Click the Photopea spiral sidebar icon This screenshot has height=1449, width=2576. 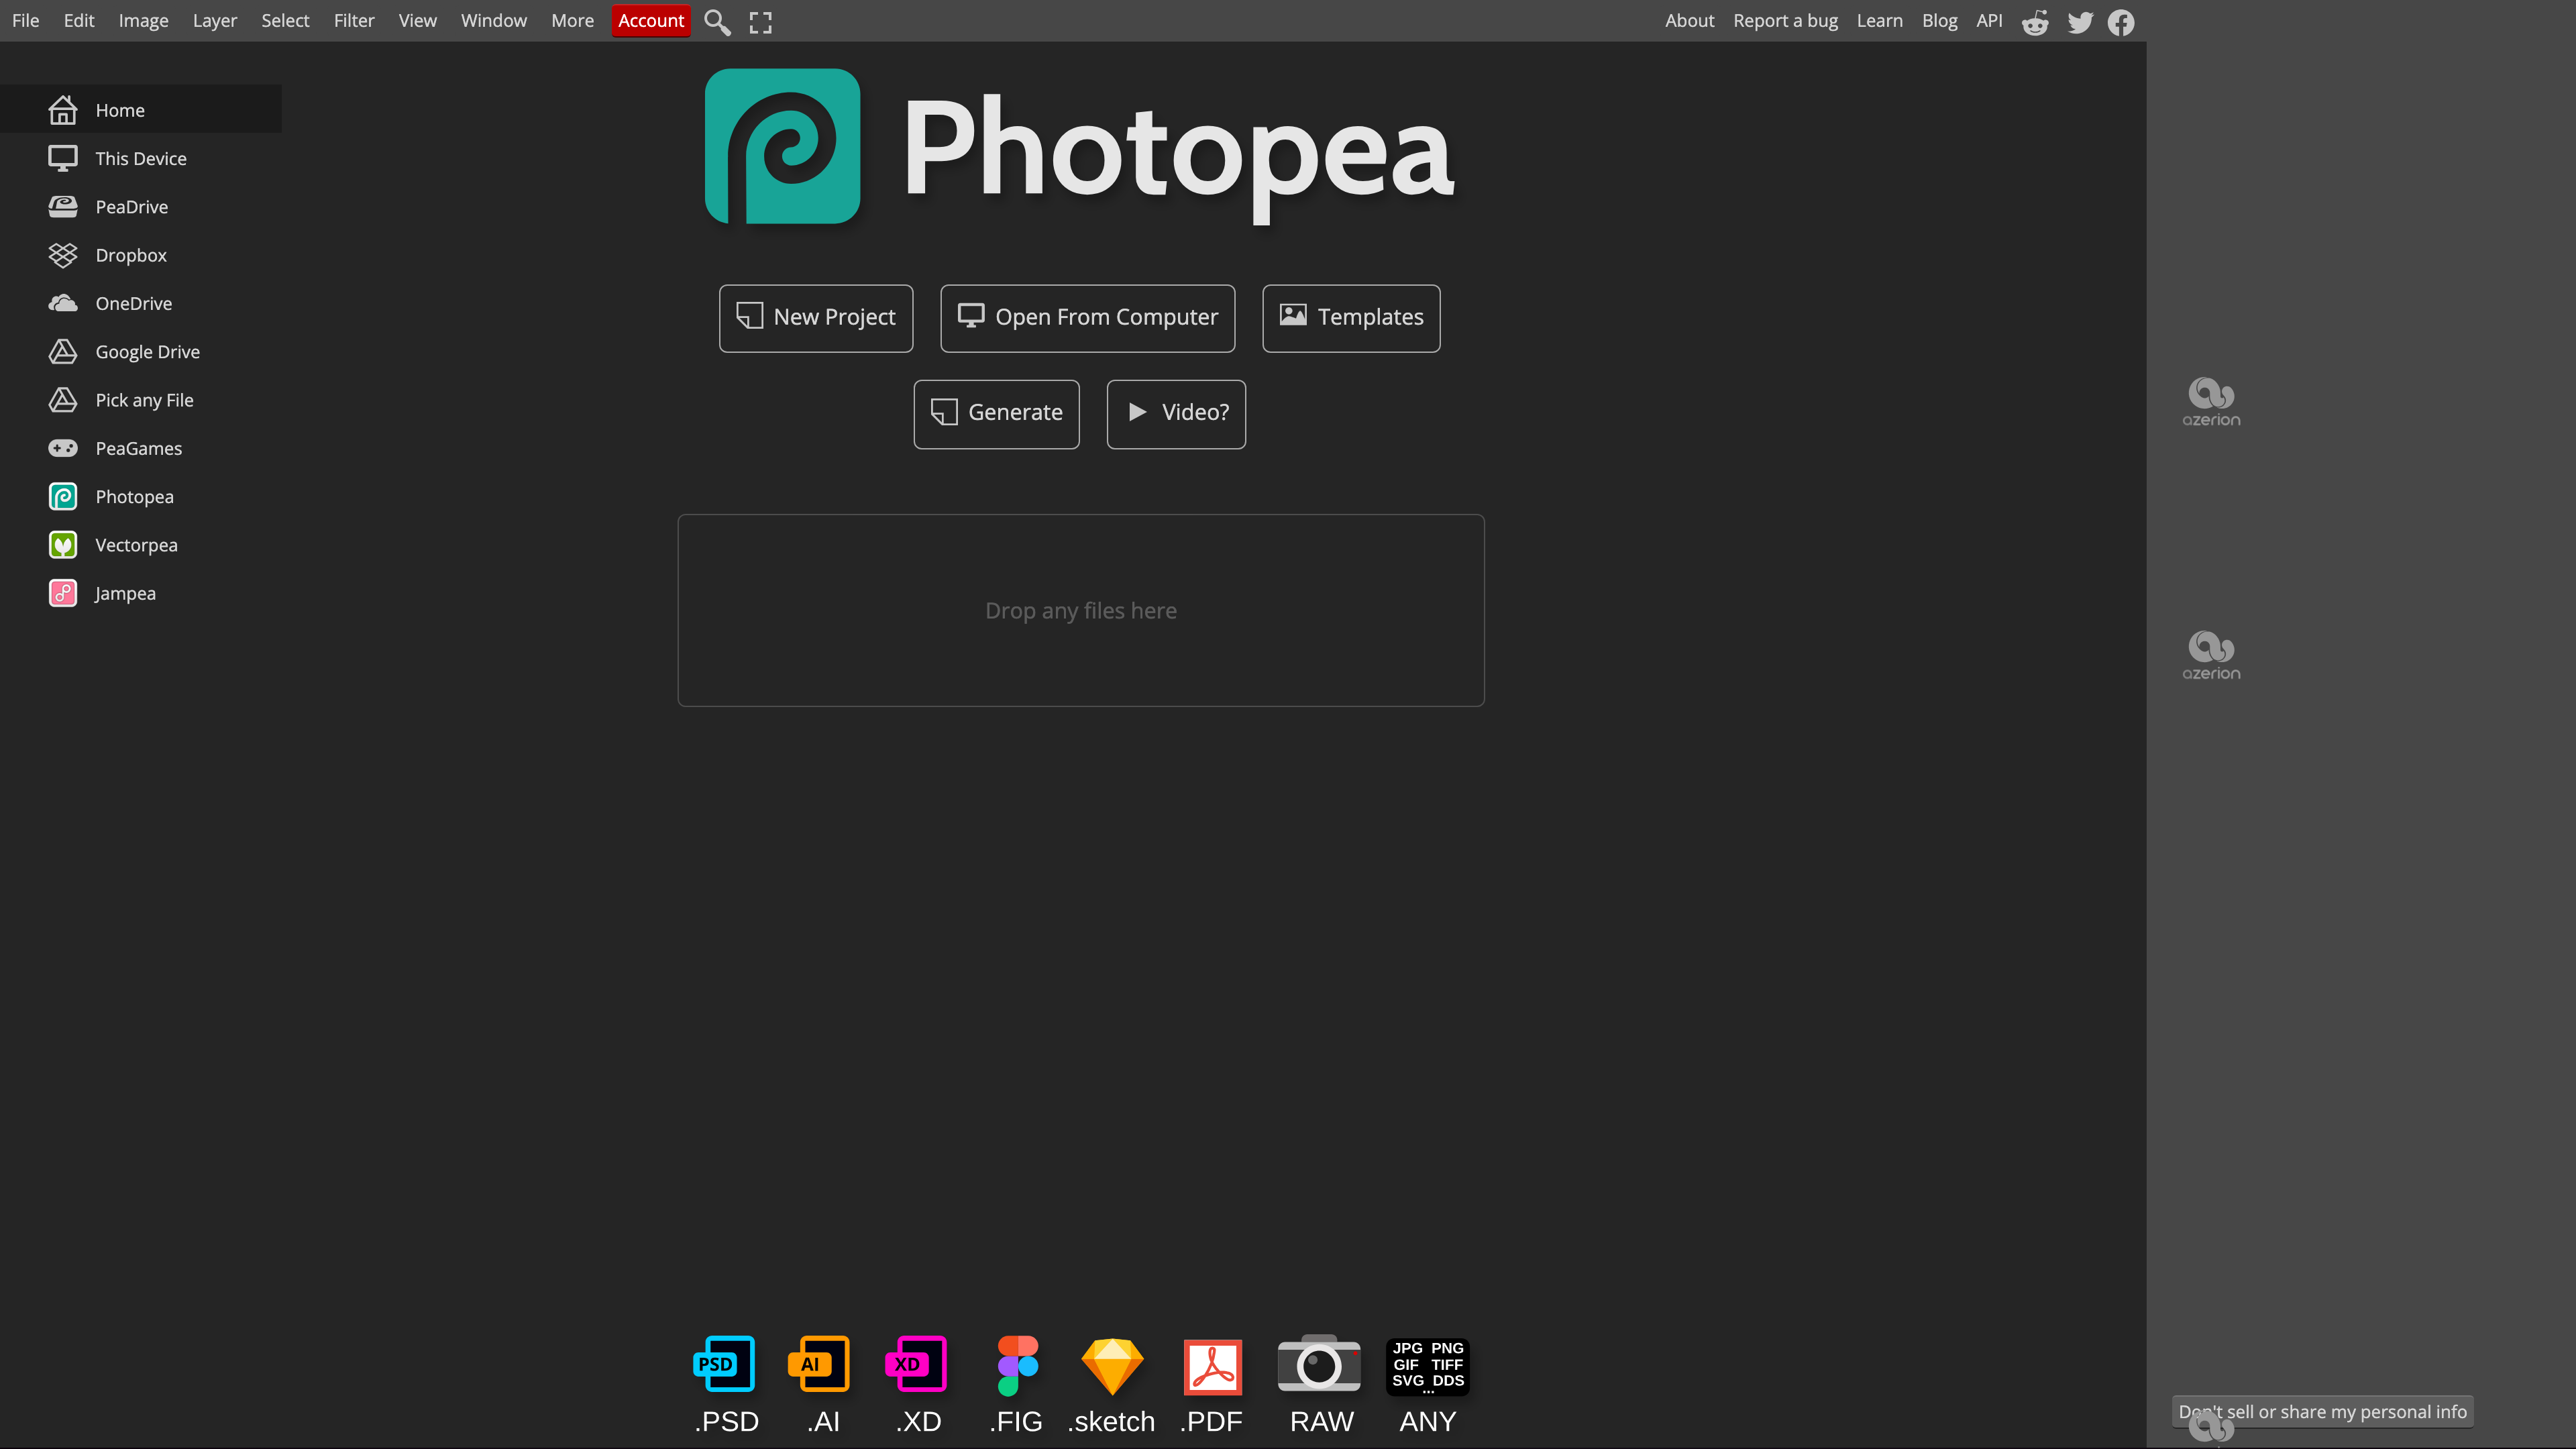click(63, 496)
